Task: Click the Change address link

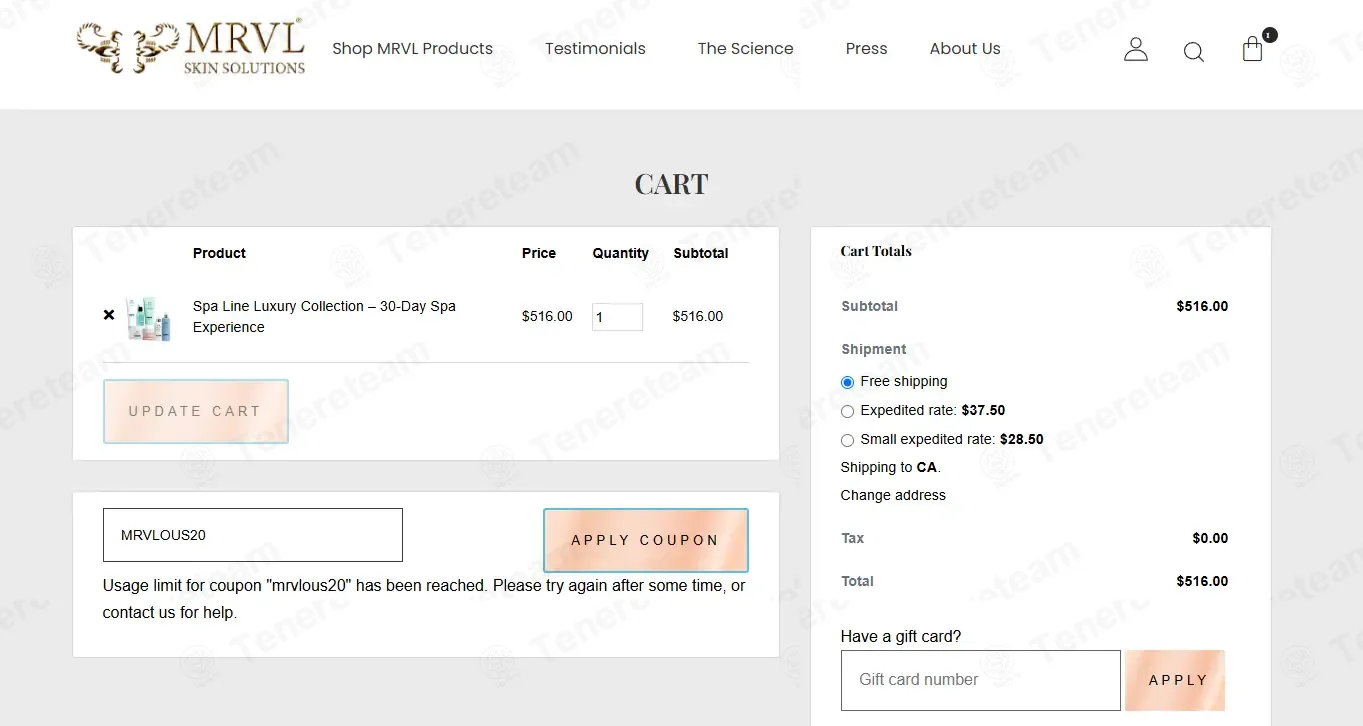Action: point(893,495)
